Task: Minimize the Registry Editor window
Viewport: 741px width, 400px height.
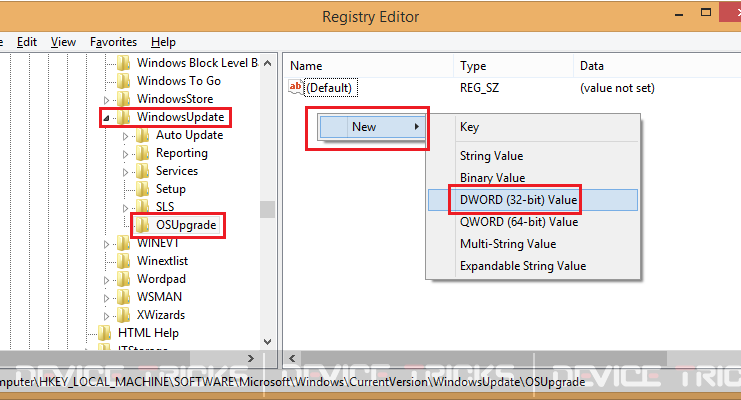Action: pos(679,14)
